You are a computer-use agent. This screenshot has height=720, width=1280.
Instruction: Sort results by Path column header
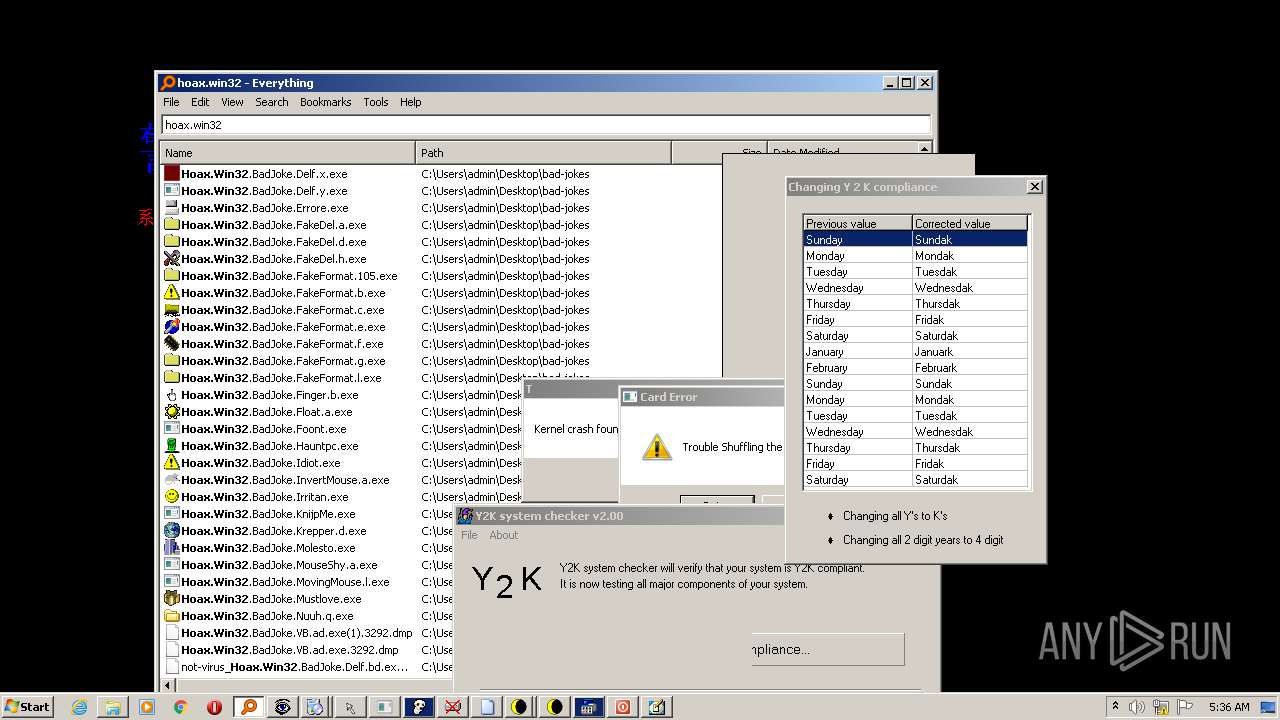[543, 153]
